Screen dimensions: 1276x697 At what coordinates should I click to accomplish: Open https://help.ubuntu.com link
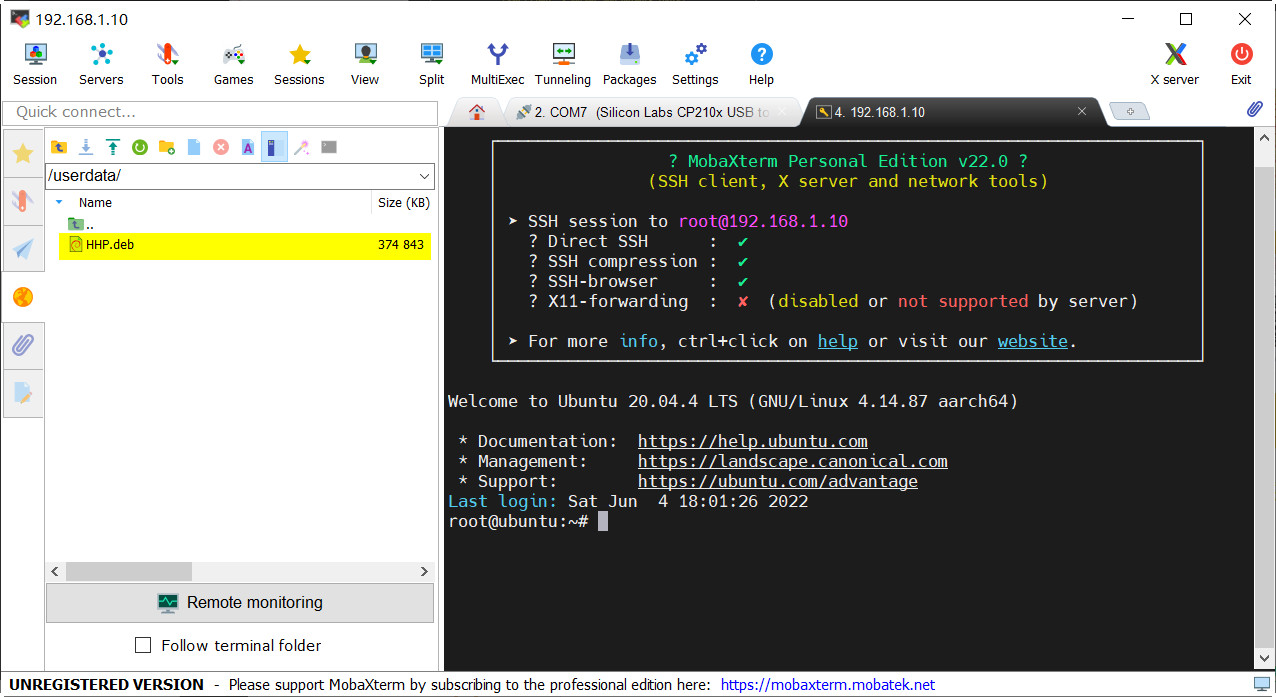coord(753,441)
